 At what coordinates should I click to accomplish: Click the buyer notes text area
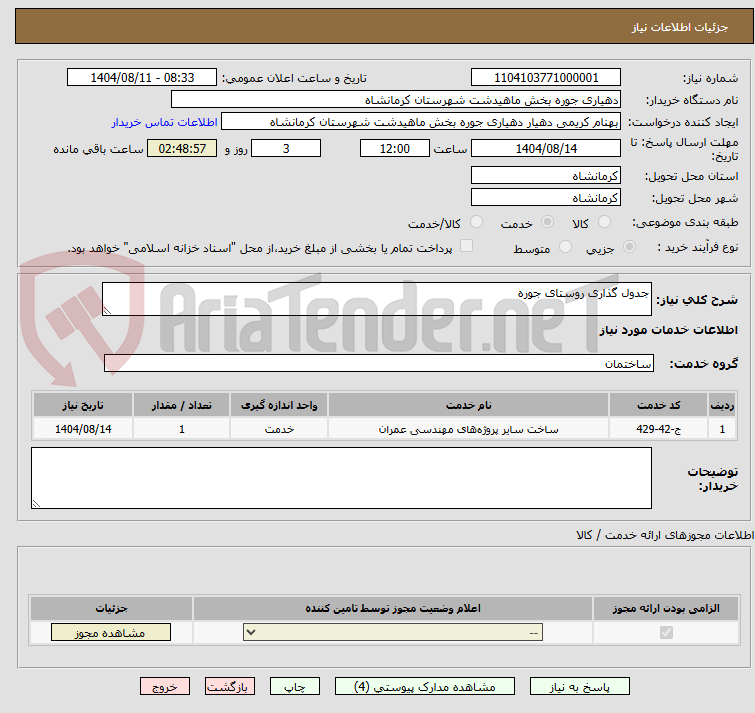pos(341,478)
